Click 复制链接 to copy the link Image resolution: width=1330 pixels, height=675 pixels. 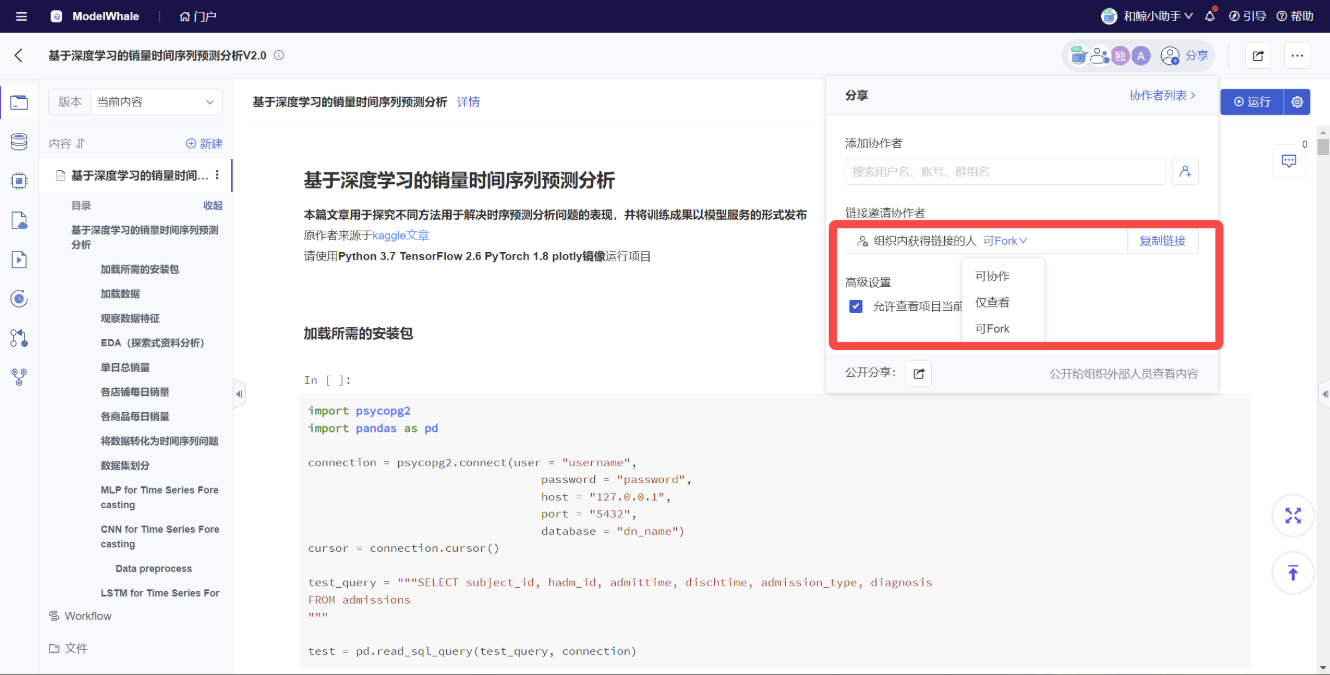[1163, 241]
